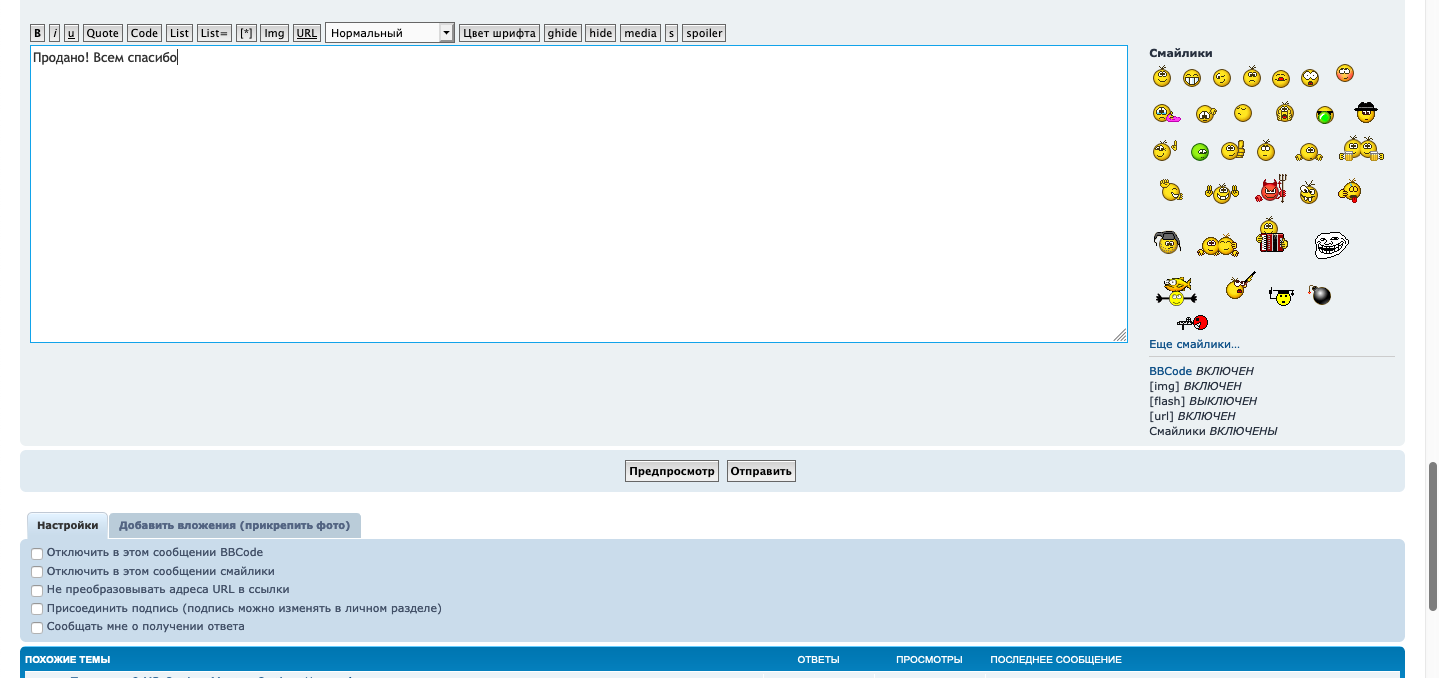Open 'Еще смайлики...' link
Screen dimensions: 1439x678
pos(1194,344)
